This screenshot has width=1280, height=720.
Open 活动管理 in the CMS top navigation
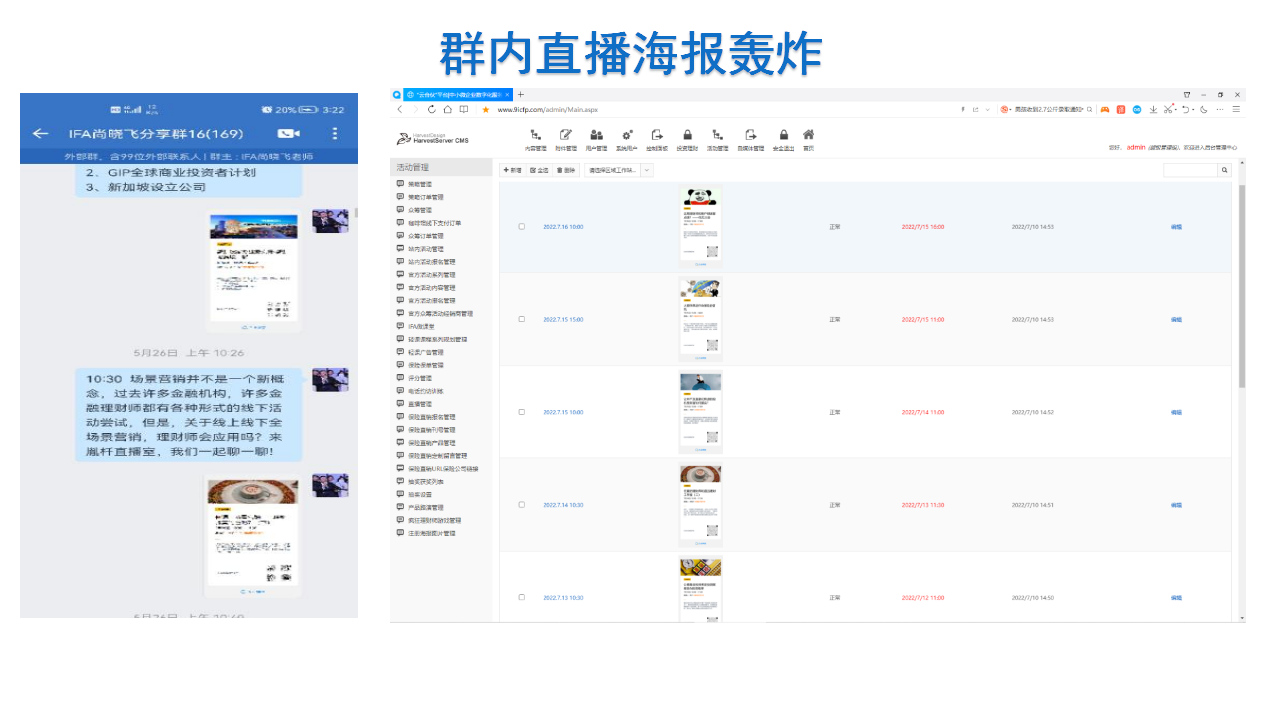[717, 140]
